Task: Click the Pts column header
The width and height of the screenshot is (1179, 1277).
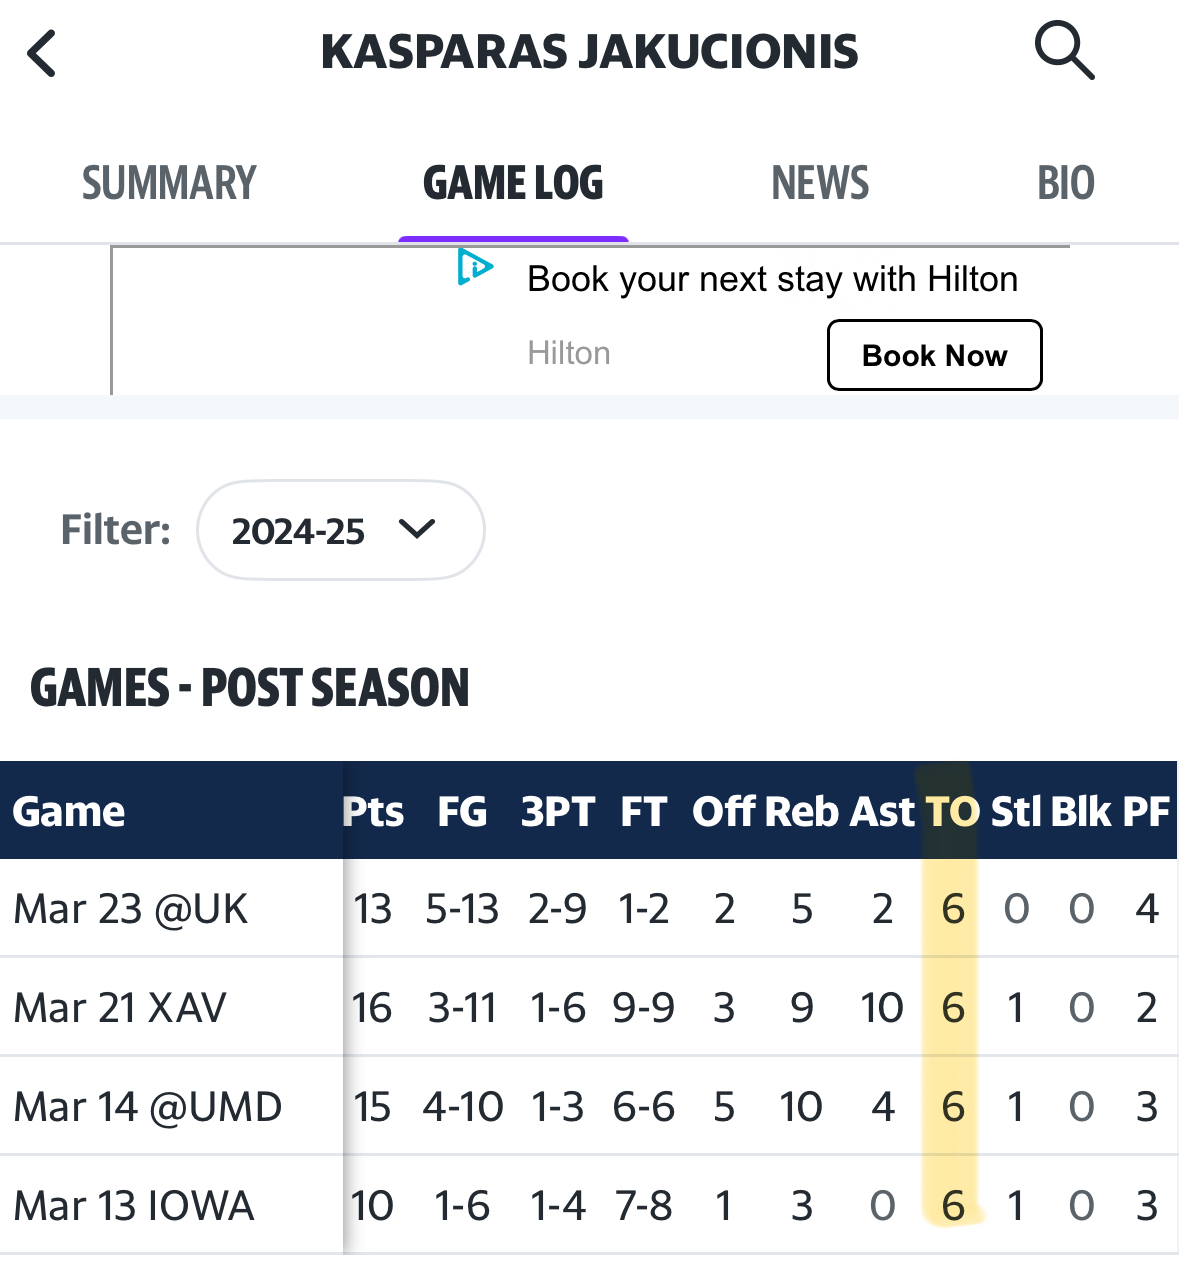Action: 373,812
